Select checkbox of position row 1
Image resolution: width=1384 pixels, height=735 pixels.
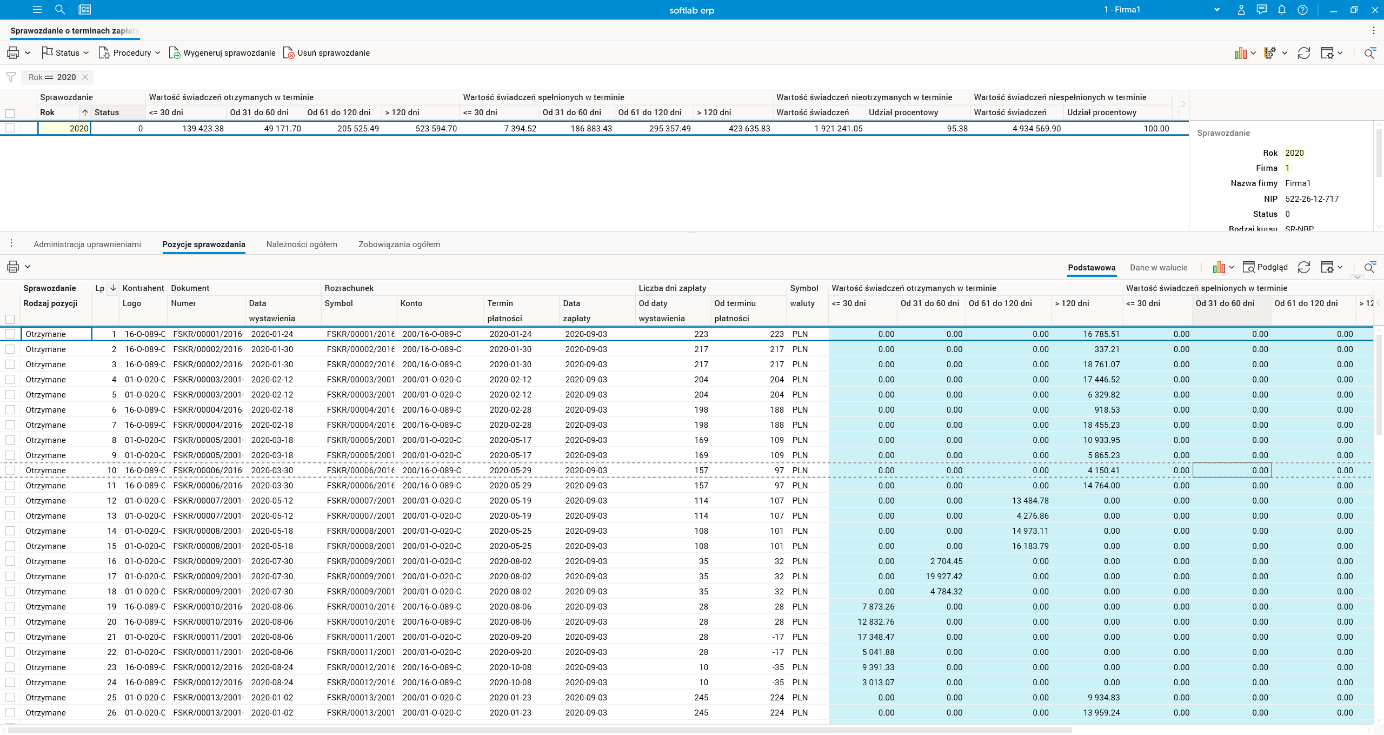pos(10,334)
